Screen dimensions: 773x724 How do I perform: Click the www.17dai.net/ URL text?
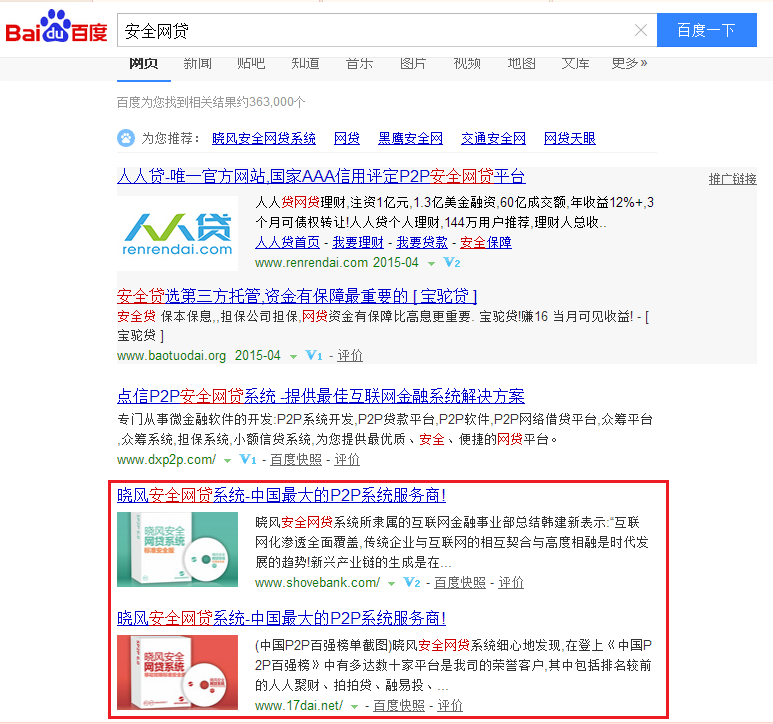299,706
